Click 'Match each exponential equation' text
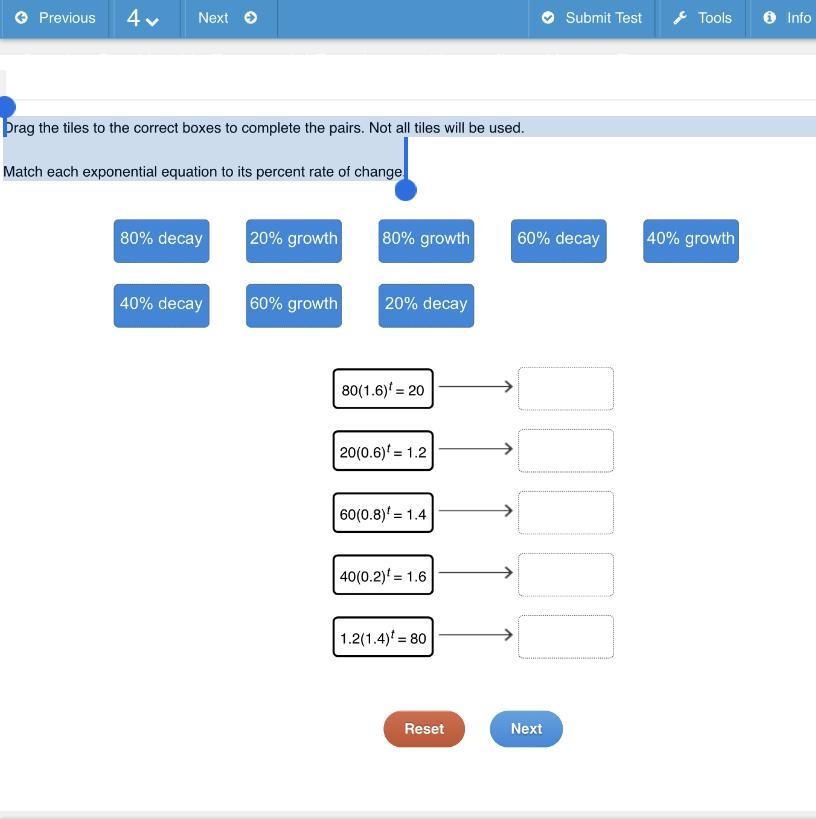This screenshot has height=819, width=816. [204, 172]
